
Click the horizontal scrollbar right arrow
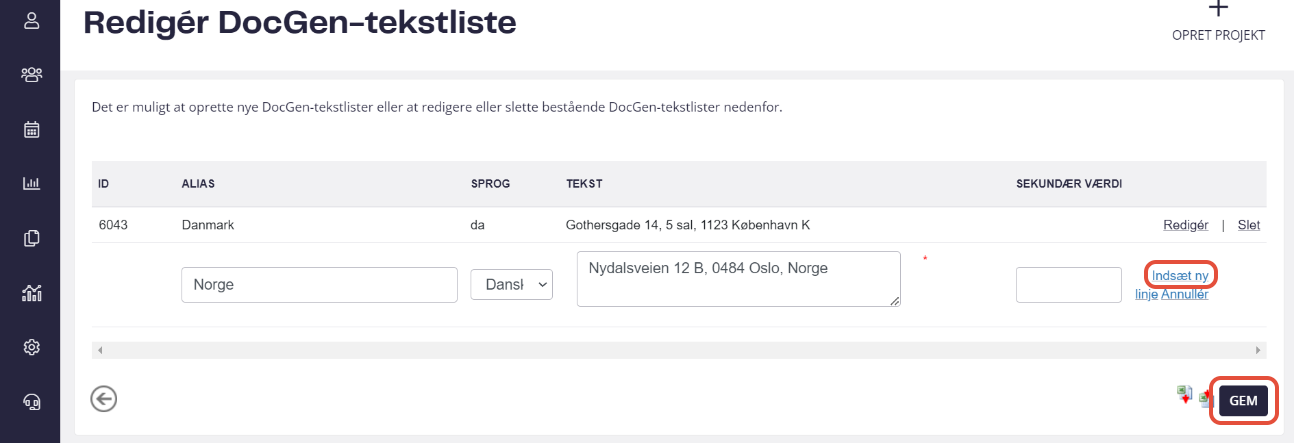1258,350
